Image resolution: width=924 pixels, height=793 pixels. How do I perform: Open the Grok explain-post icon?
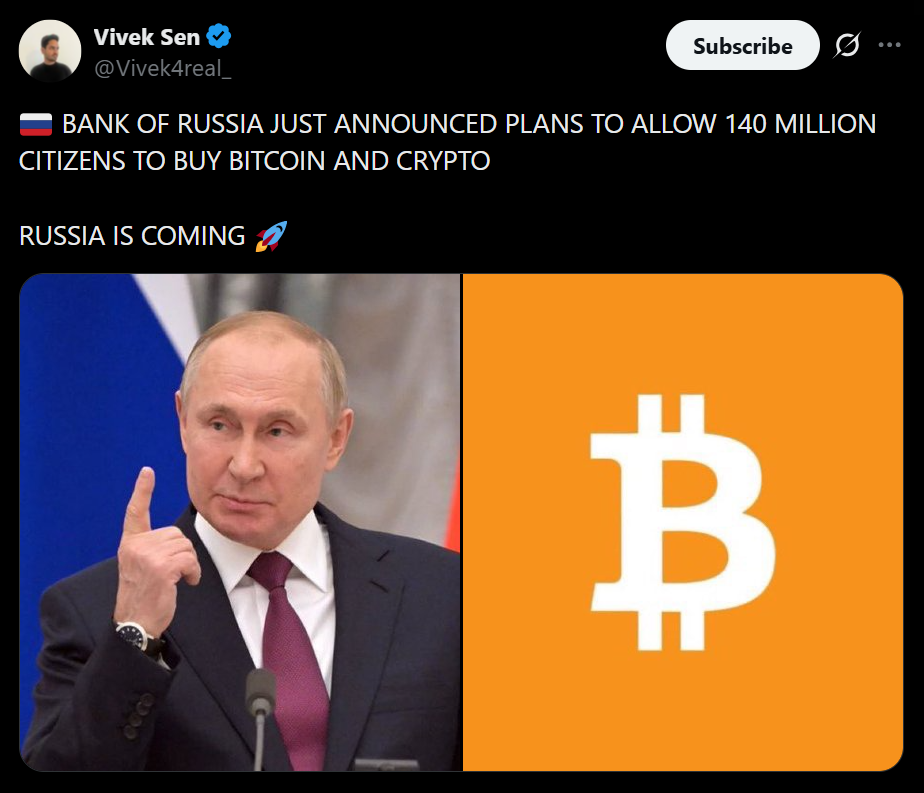tap(847, 45)
